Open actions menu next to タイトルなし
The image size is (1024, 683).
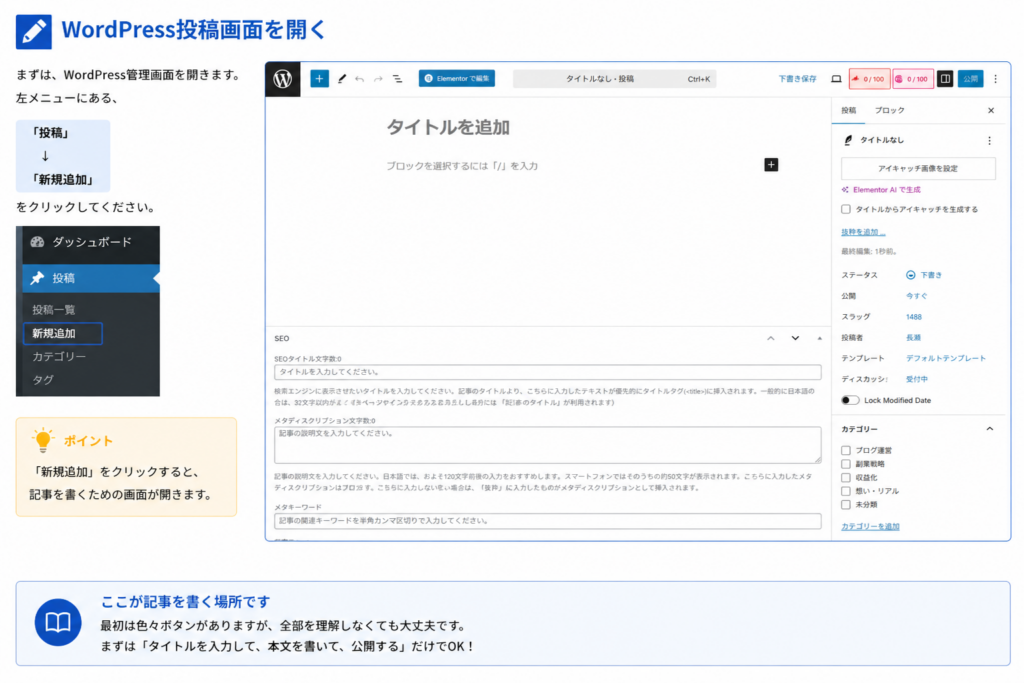point(989,140)
